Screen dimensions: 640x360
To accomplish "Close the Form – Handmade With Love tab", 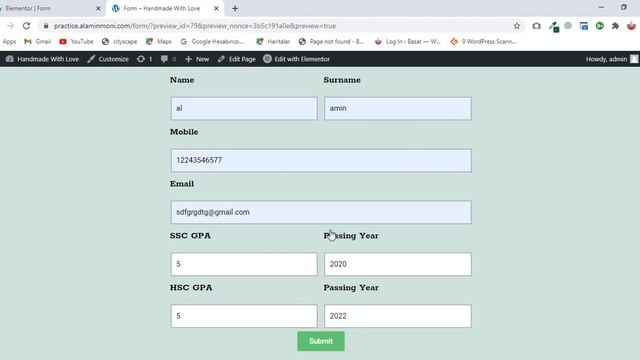I will coord(216,8).
